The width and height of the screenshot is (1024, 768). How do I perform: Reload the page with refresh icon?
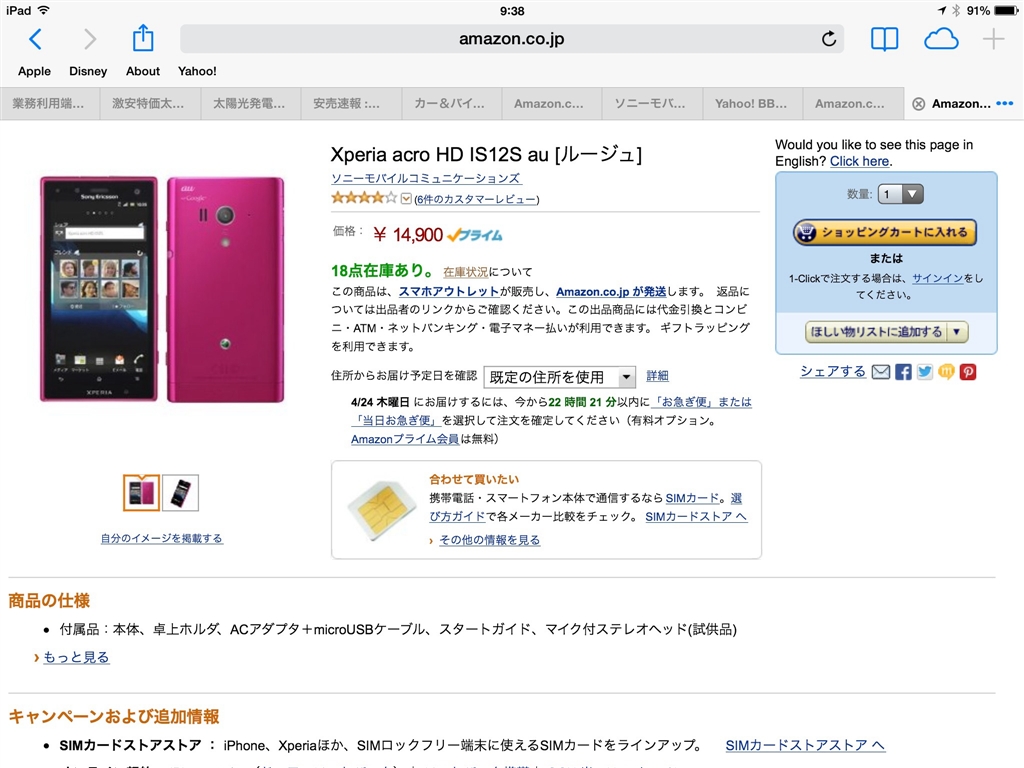(x=829, y=39)
